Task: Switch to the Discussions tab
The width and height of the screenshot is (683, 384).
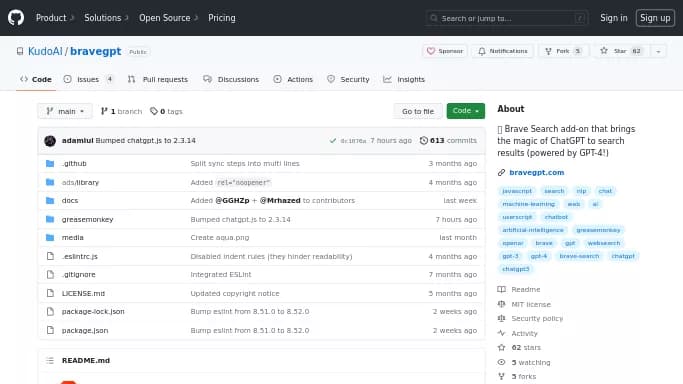Action: [x=231, y=79]
